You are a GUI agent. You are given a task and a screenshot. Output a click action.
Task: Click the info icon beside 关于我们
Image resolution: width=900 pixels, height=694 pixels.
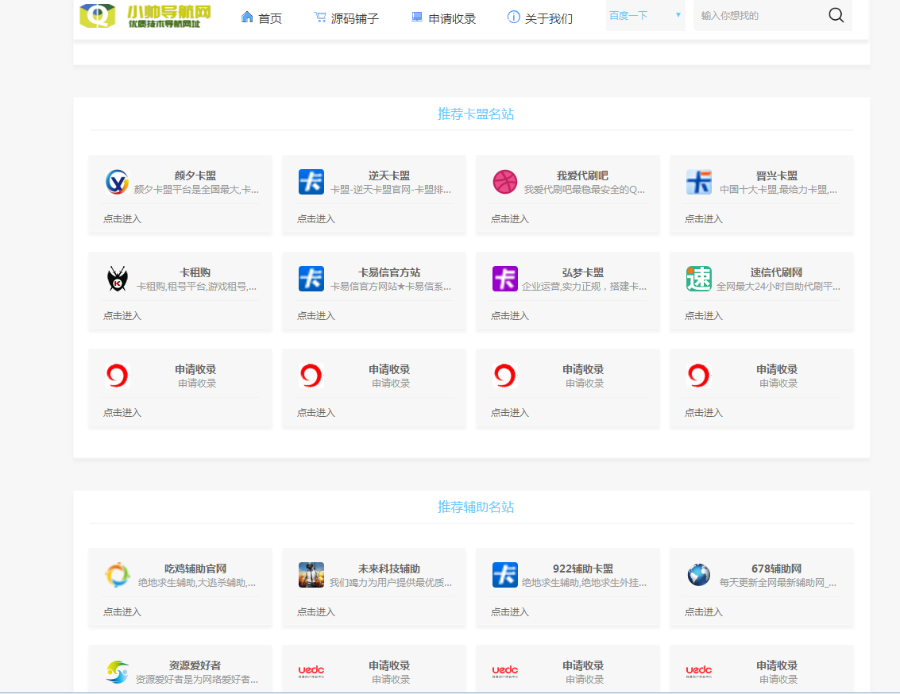click(513, 17)
